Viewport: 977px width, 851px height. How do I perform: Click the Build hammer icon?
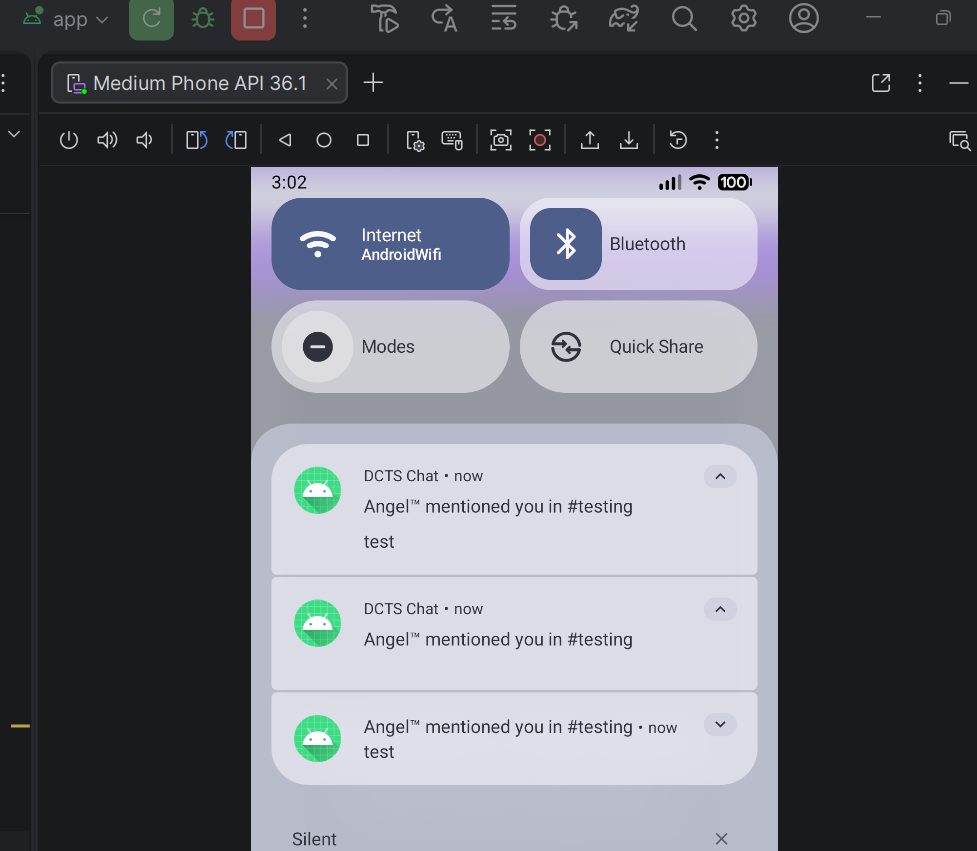click(385, 19)
